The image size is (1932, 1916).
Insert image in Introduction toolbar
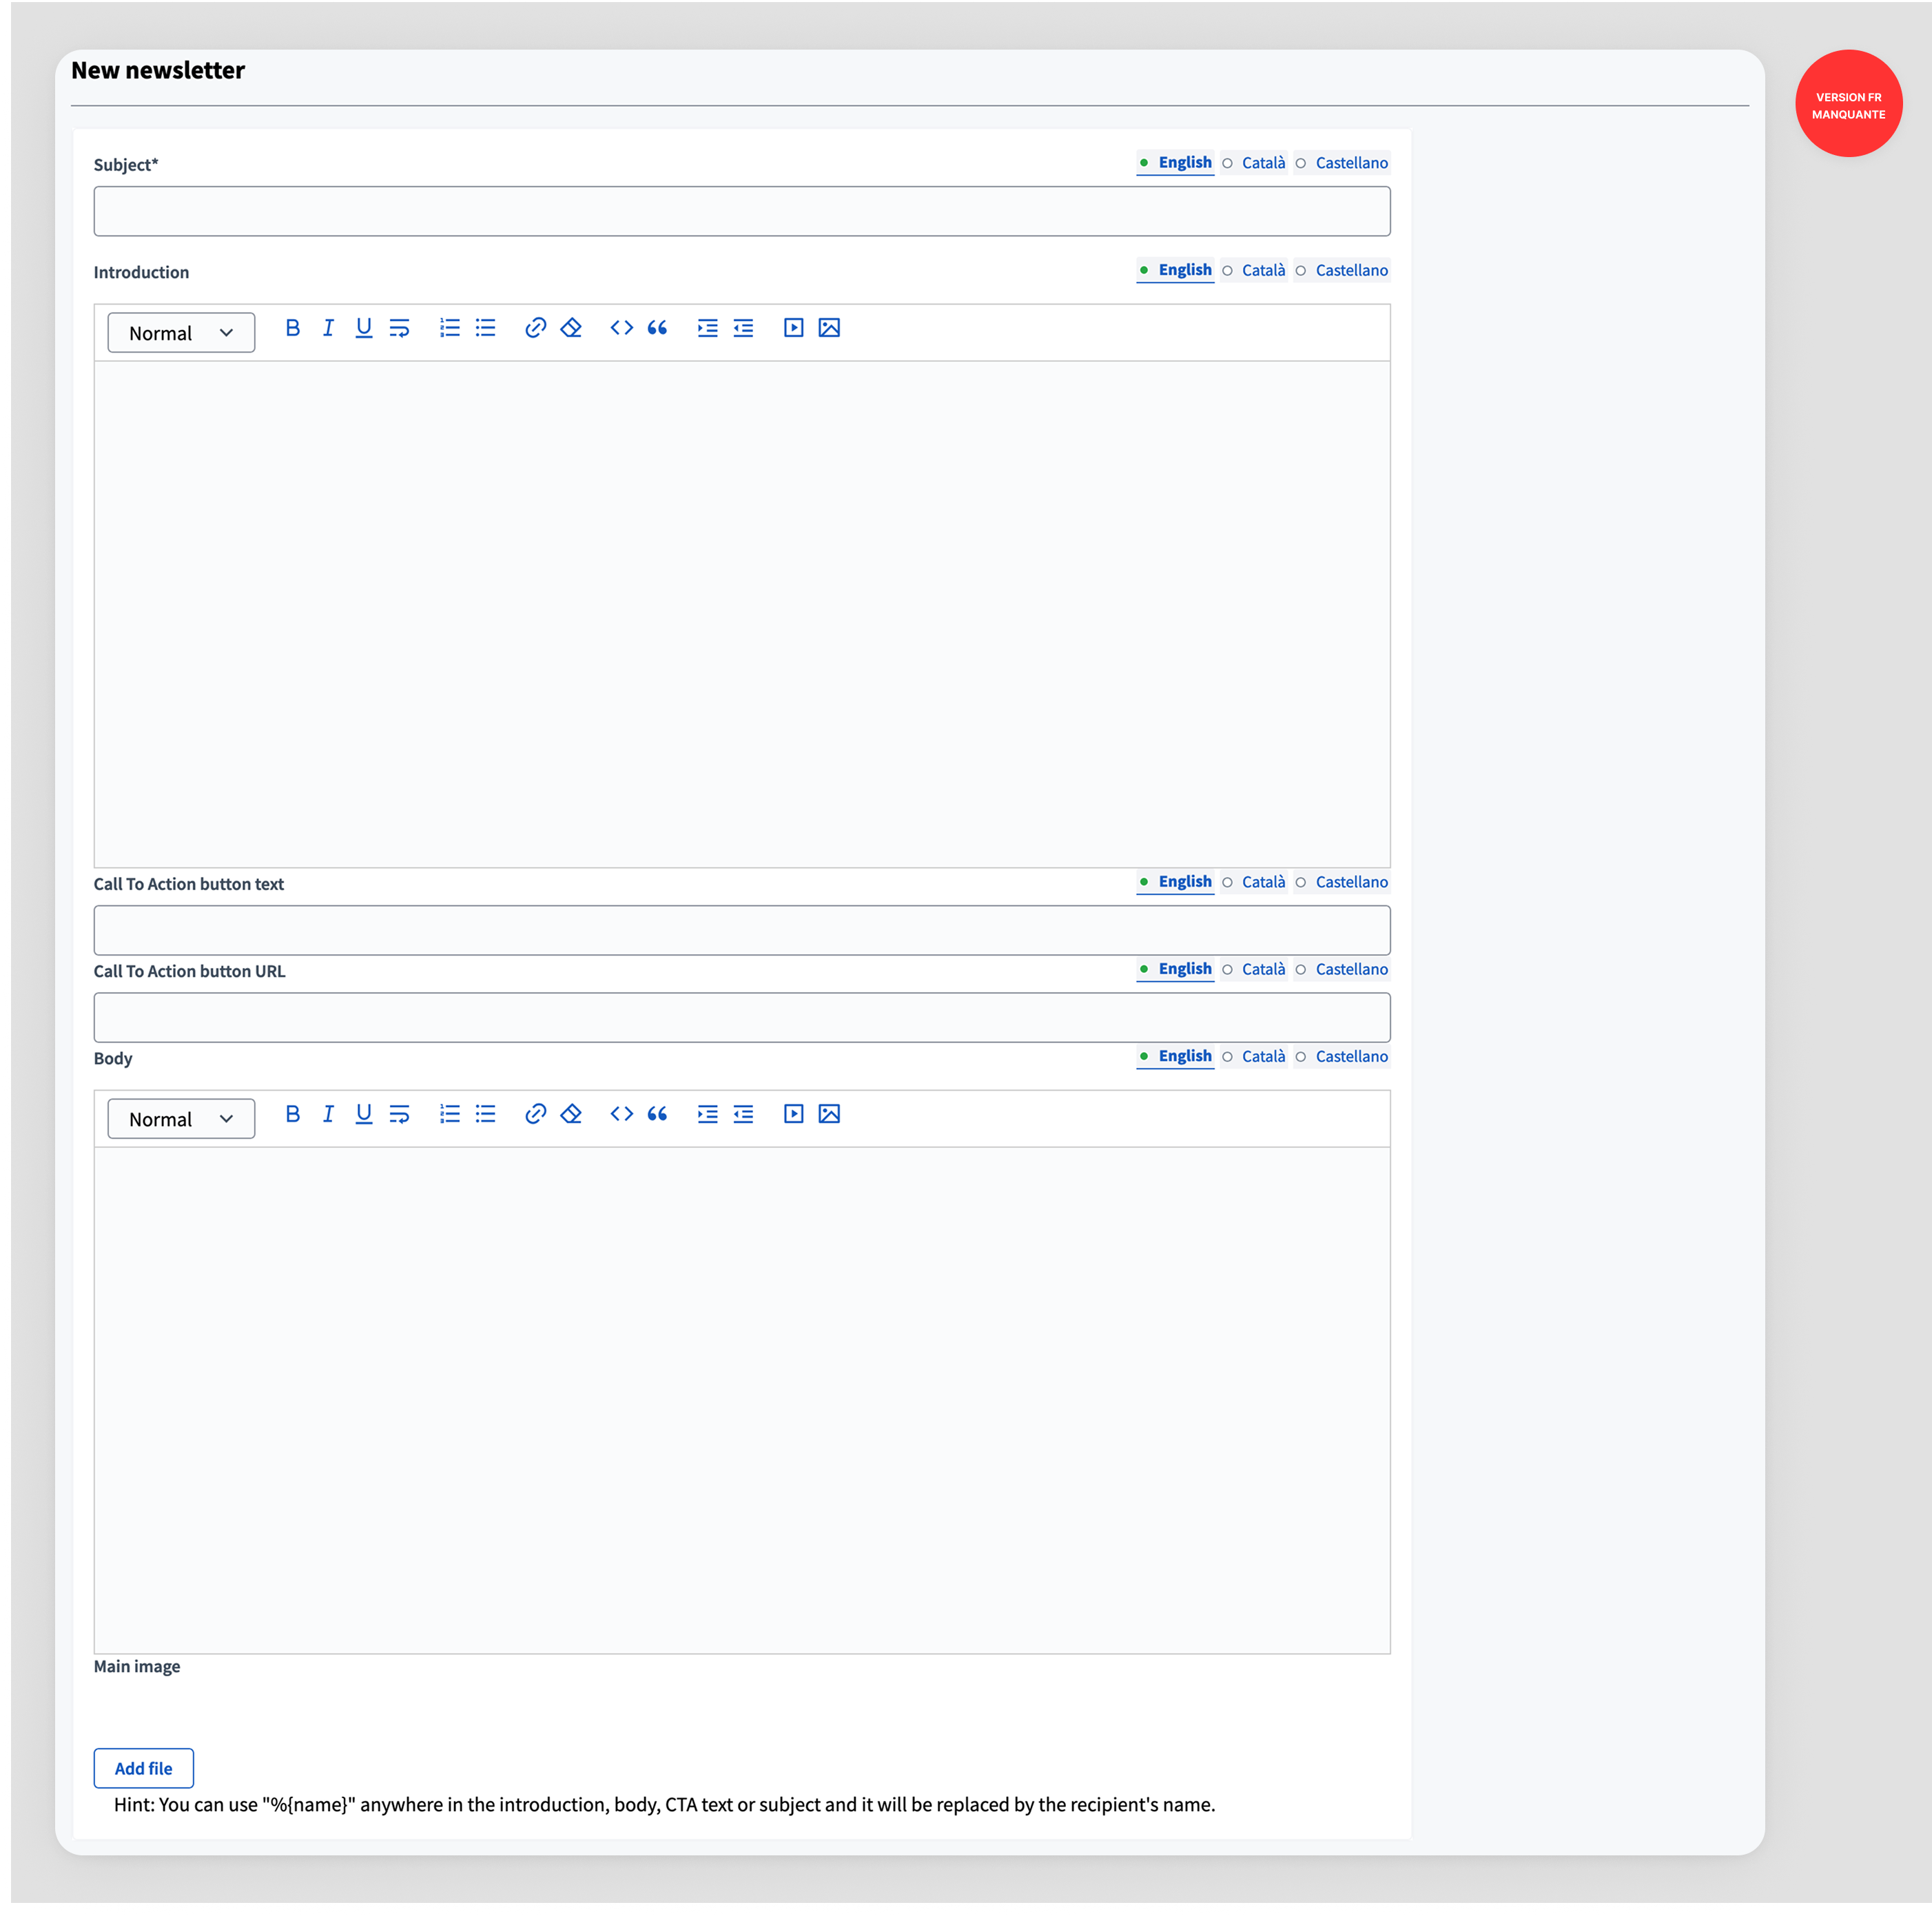pos(829,328)
